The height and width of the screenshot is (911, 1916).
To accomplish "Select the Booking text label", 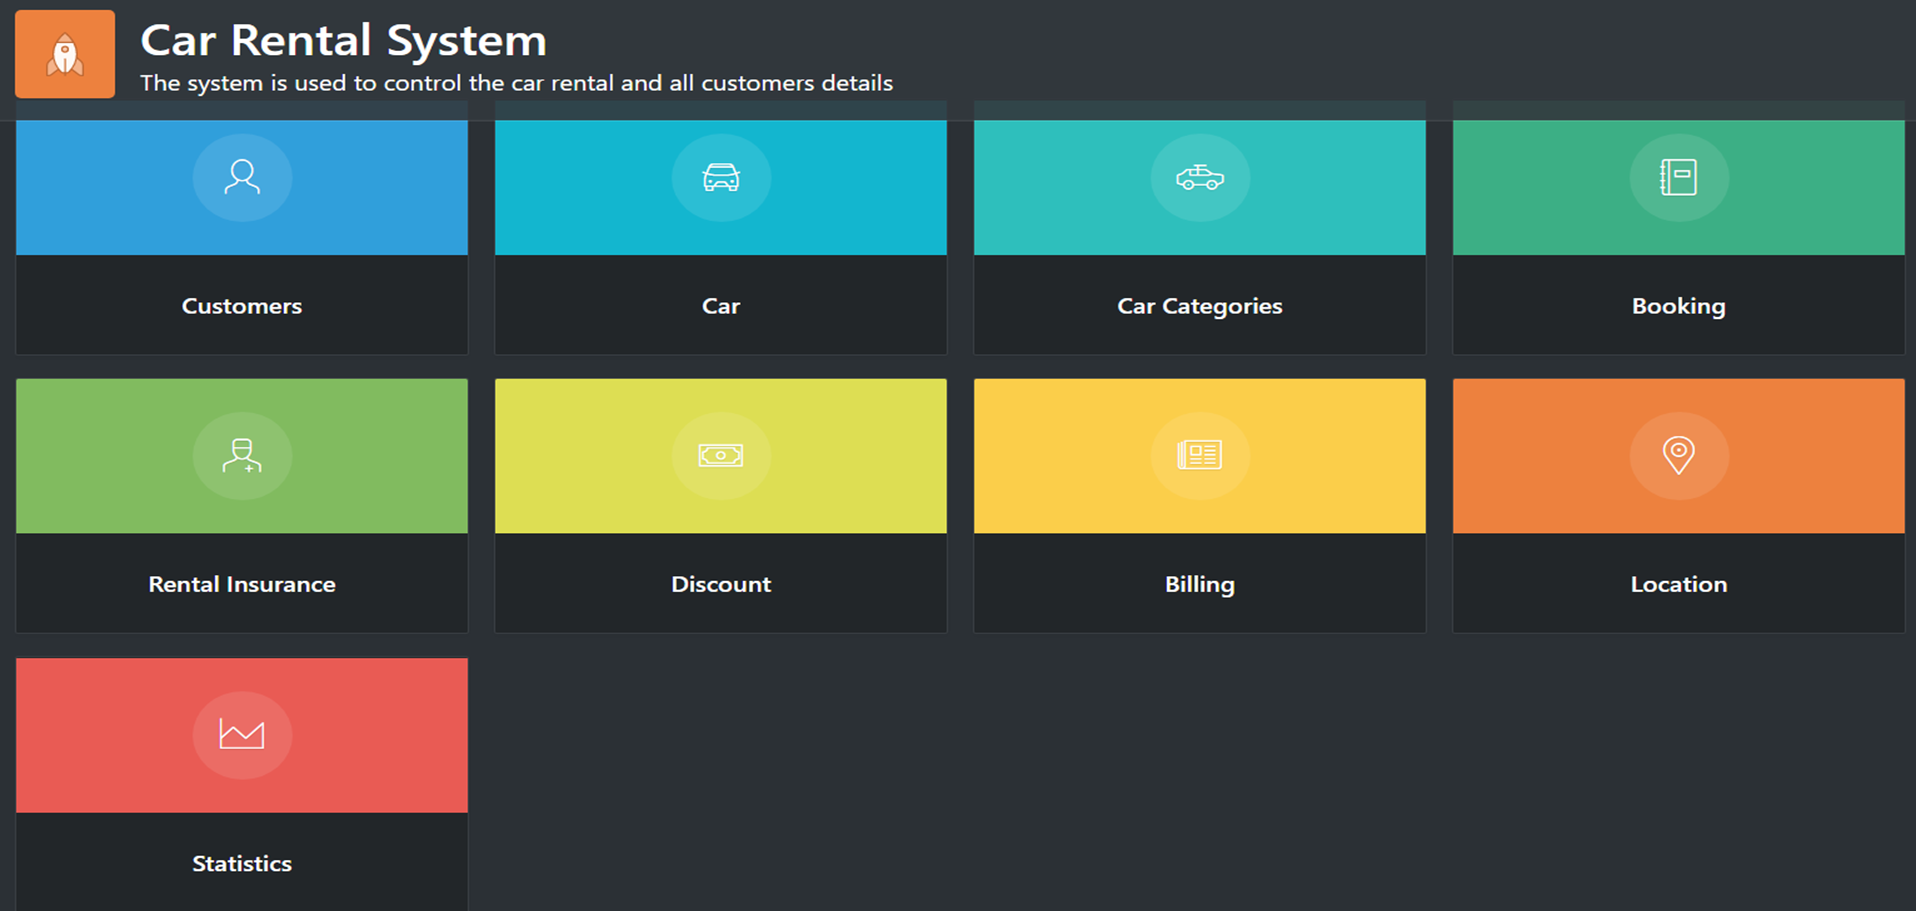I will [1678, 306].
